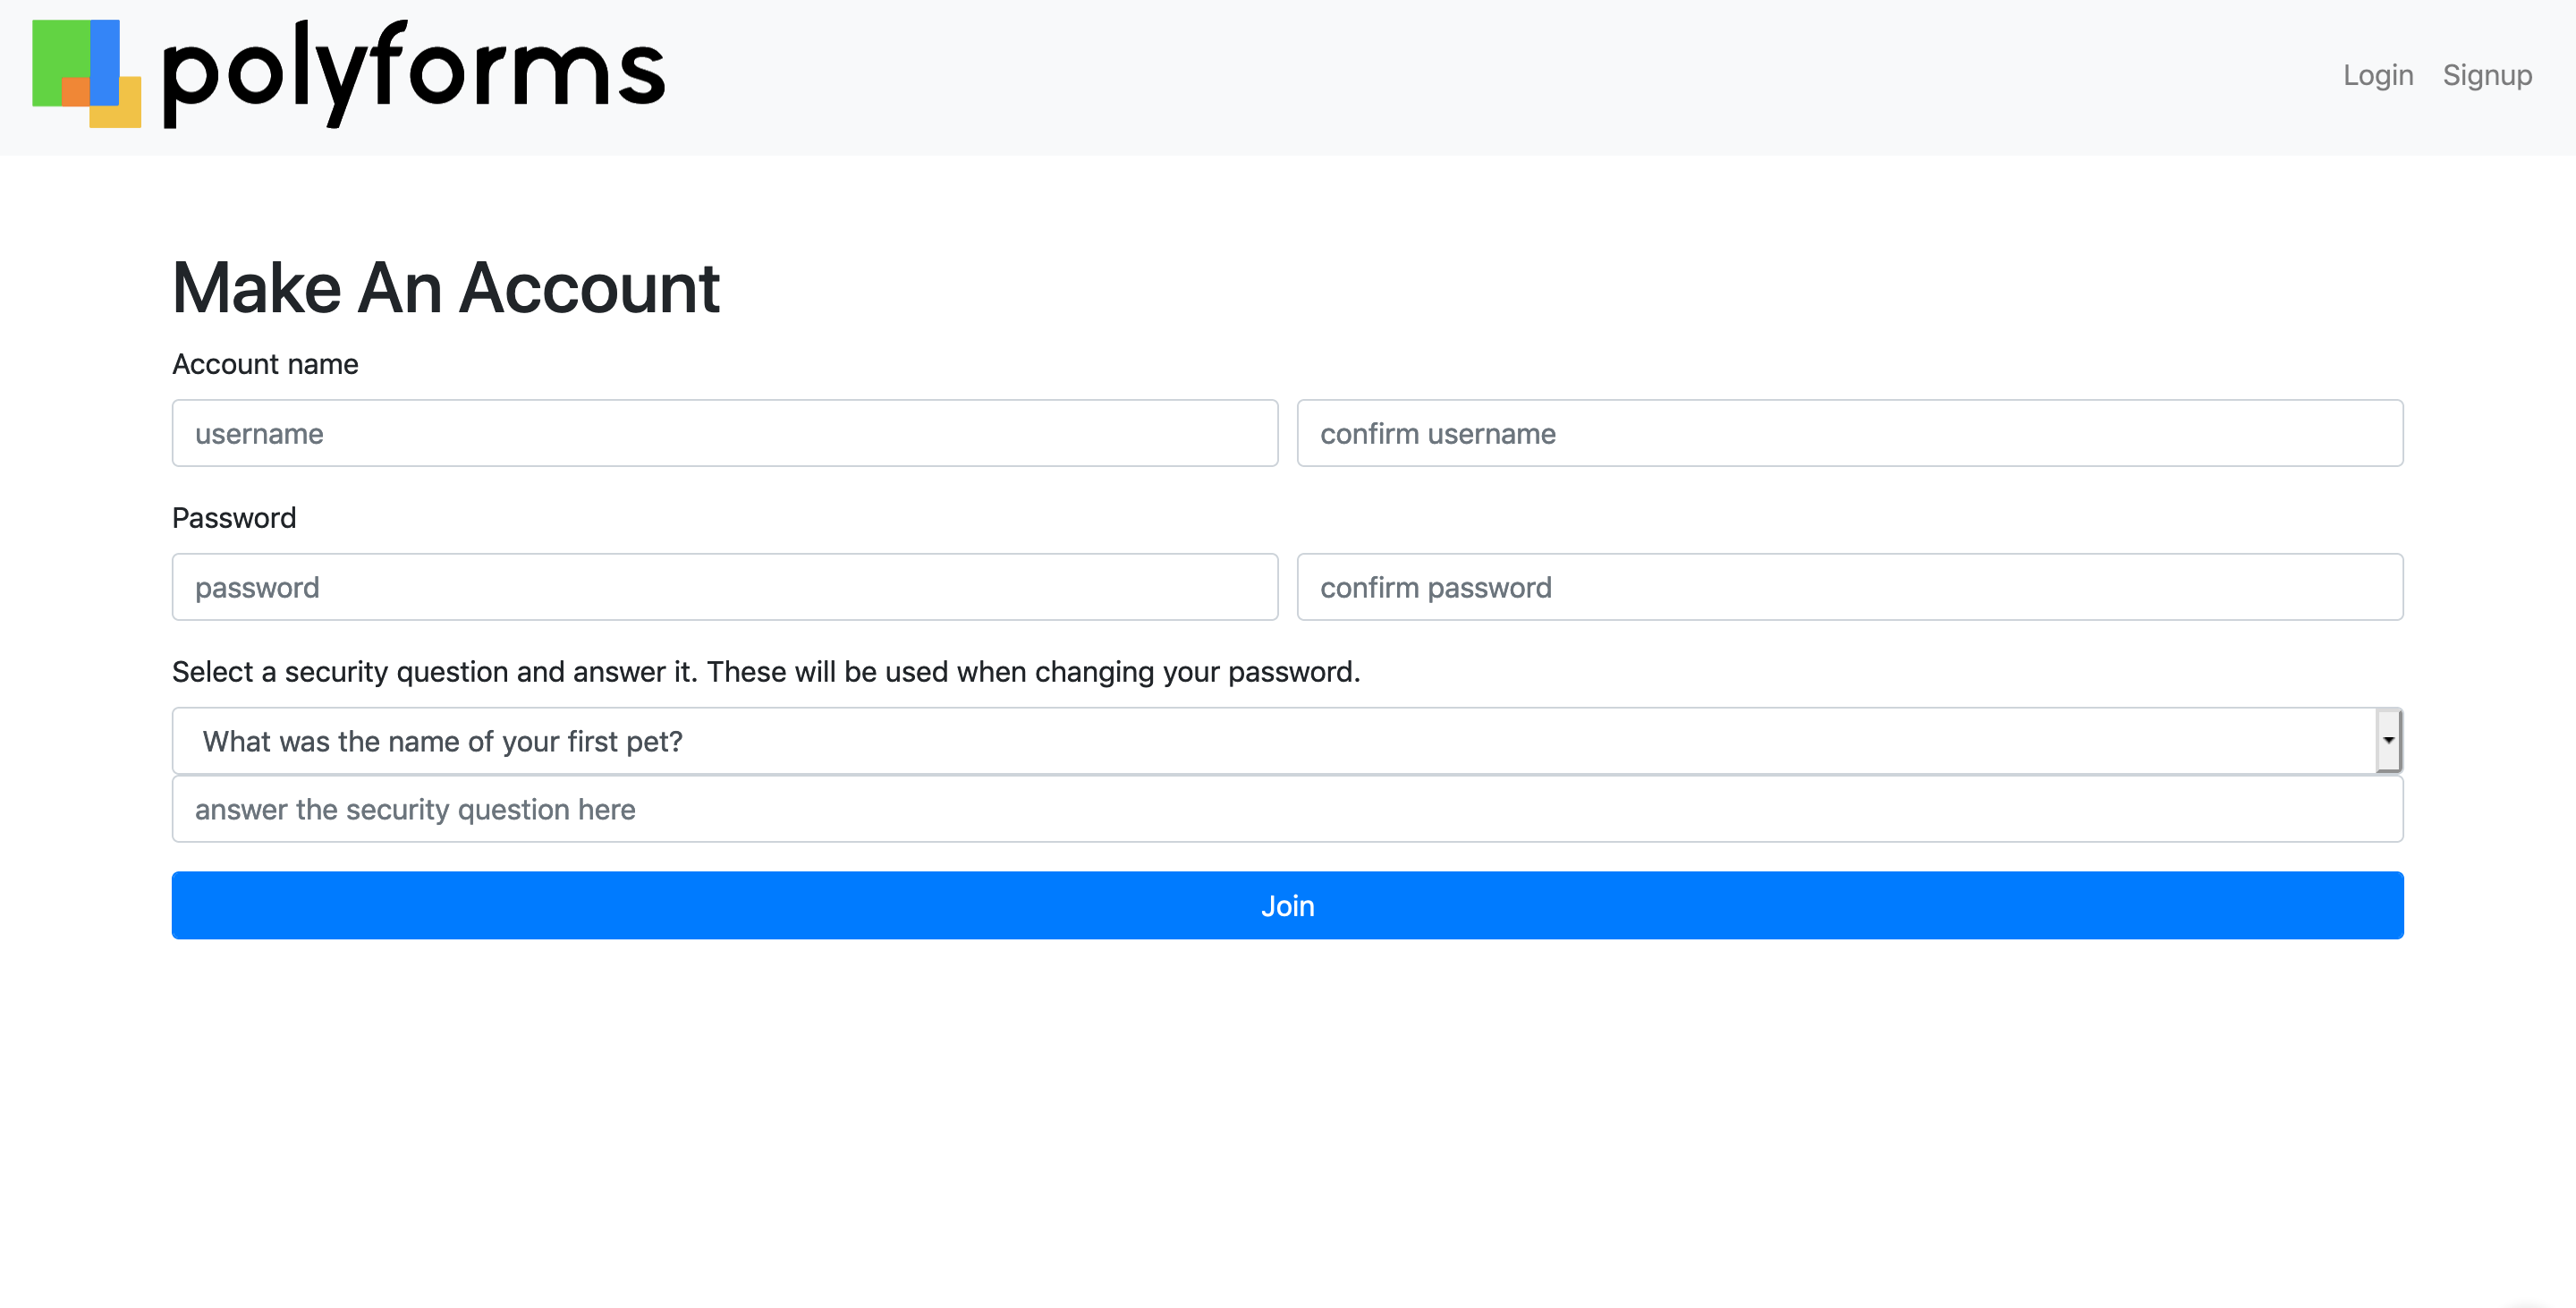Click the orange square in the logo
The height and width of the screenshot is (1308, 2576).
pyautogui.click(x=76, y=92)
